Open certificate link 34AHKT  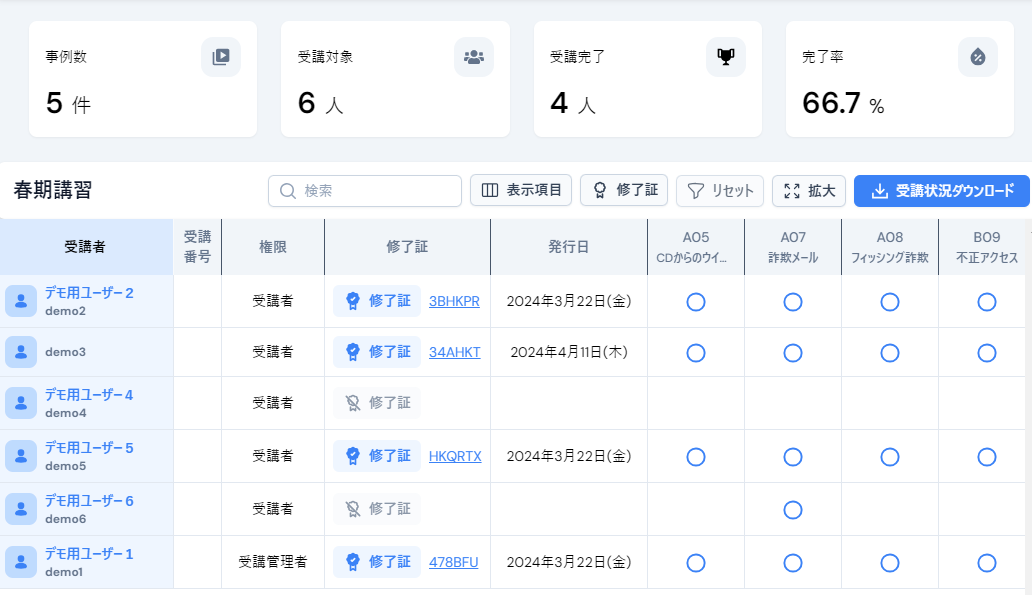(x=455, y=352)
